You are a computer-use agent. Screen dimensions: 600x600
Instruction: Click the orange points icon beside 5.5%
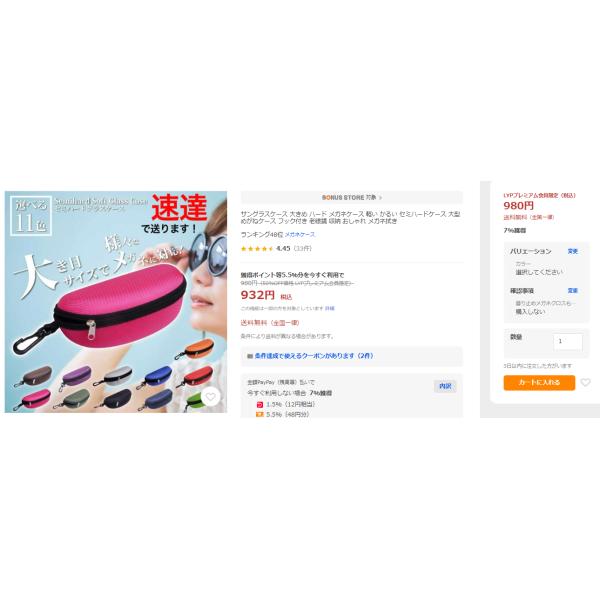click(260, 414)
